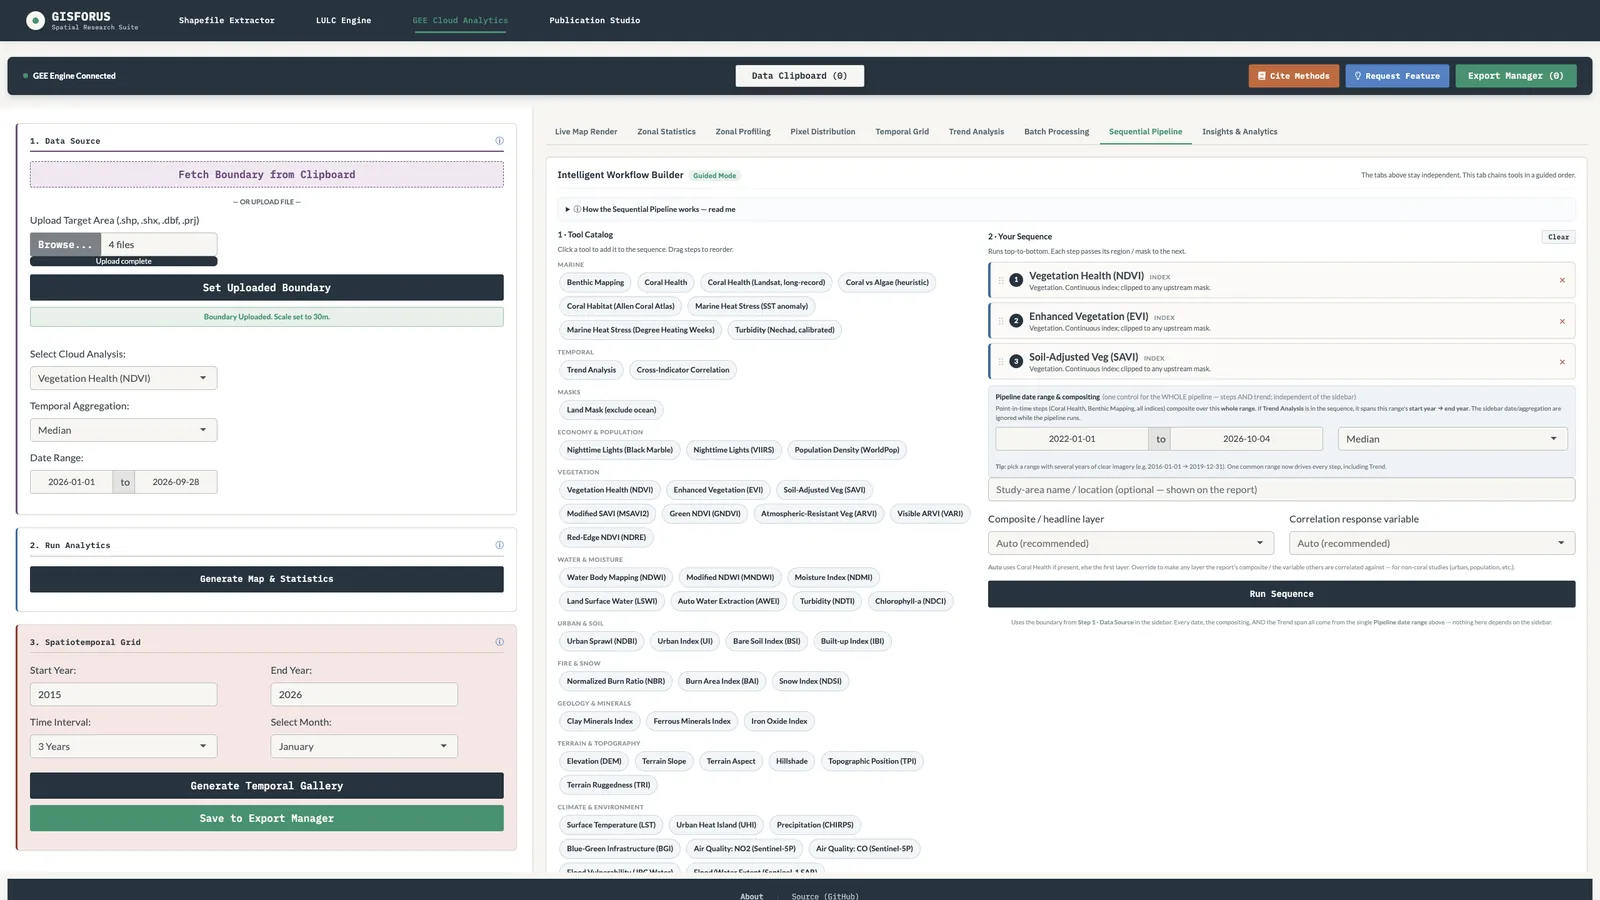This screenshot has width=1600, height=900.
Task: Browse for boundary files to upload
Action: pyautogui.click(x=65, y=245)
